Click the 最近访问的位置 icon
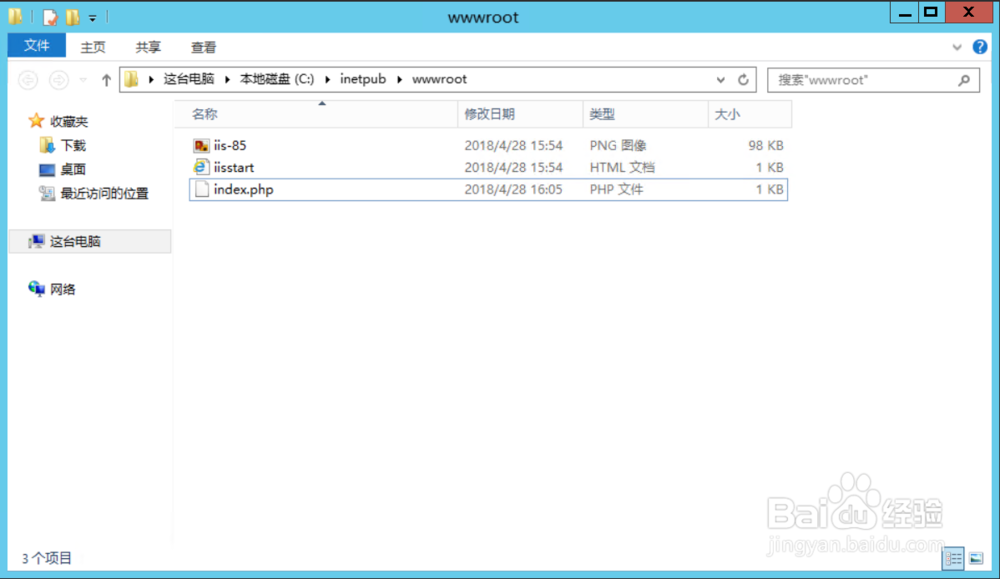The image size is (1000, 579). [47, 193]
